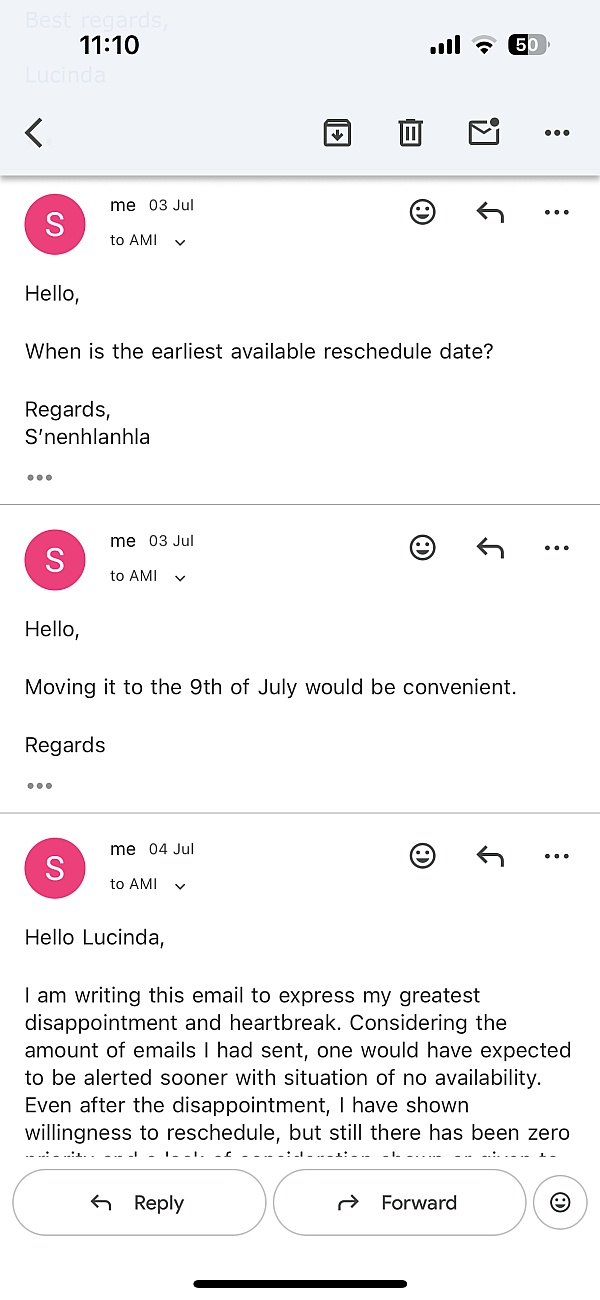The image size is (600, 1300).
Task: Archive this conversation with the archive icon
Action: click(337, 133)
